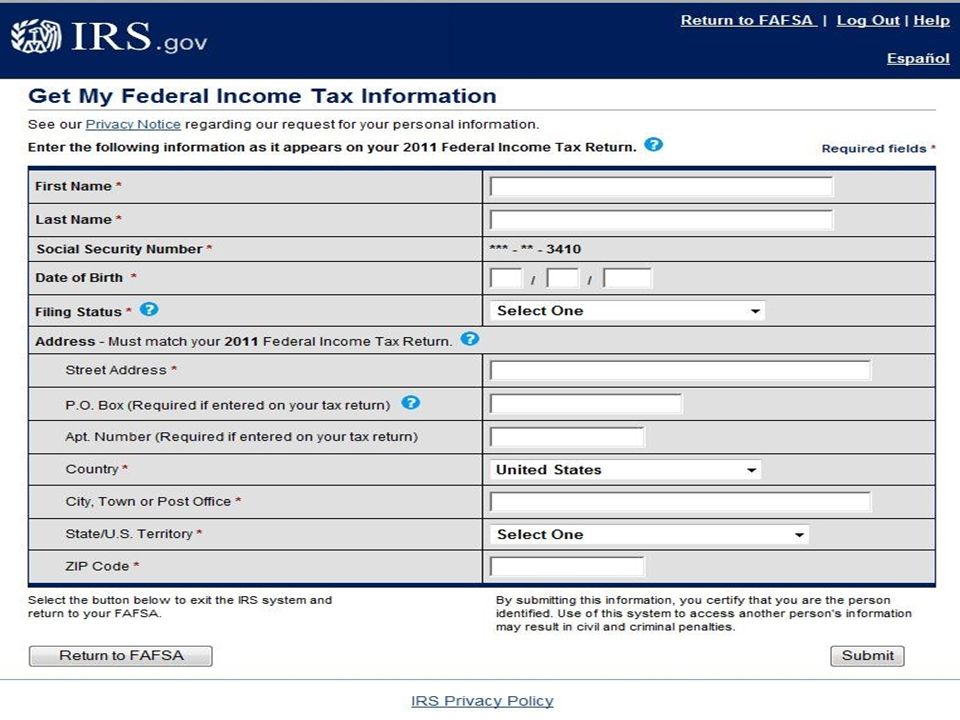Focus the First Name input field

[x=661, y=187]
